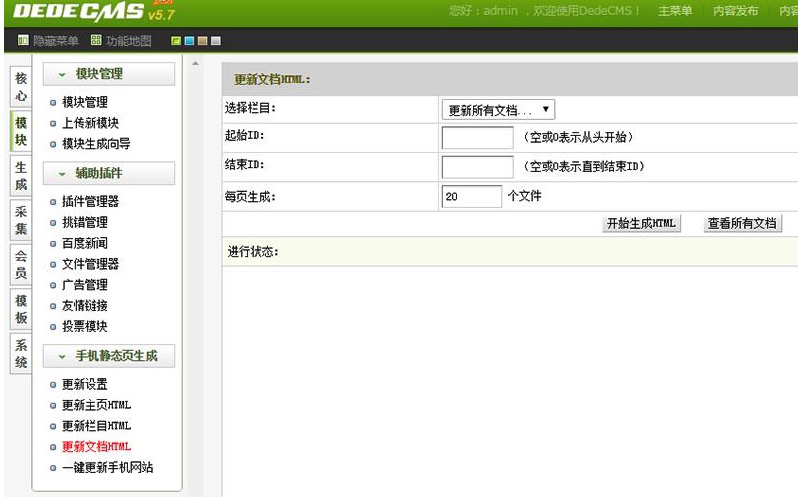Open 主菜单 in the top bar
This screenshot has height=497, width=798.
(675, 11)
